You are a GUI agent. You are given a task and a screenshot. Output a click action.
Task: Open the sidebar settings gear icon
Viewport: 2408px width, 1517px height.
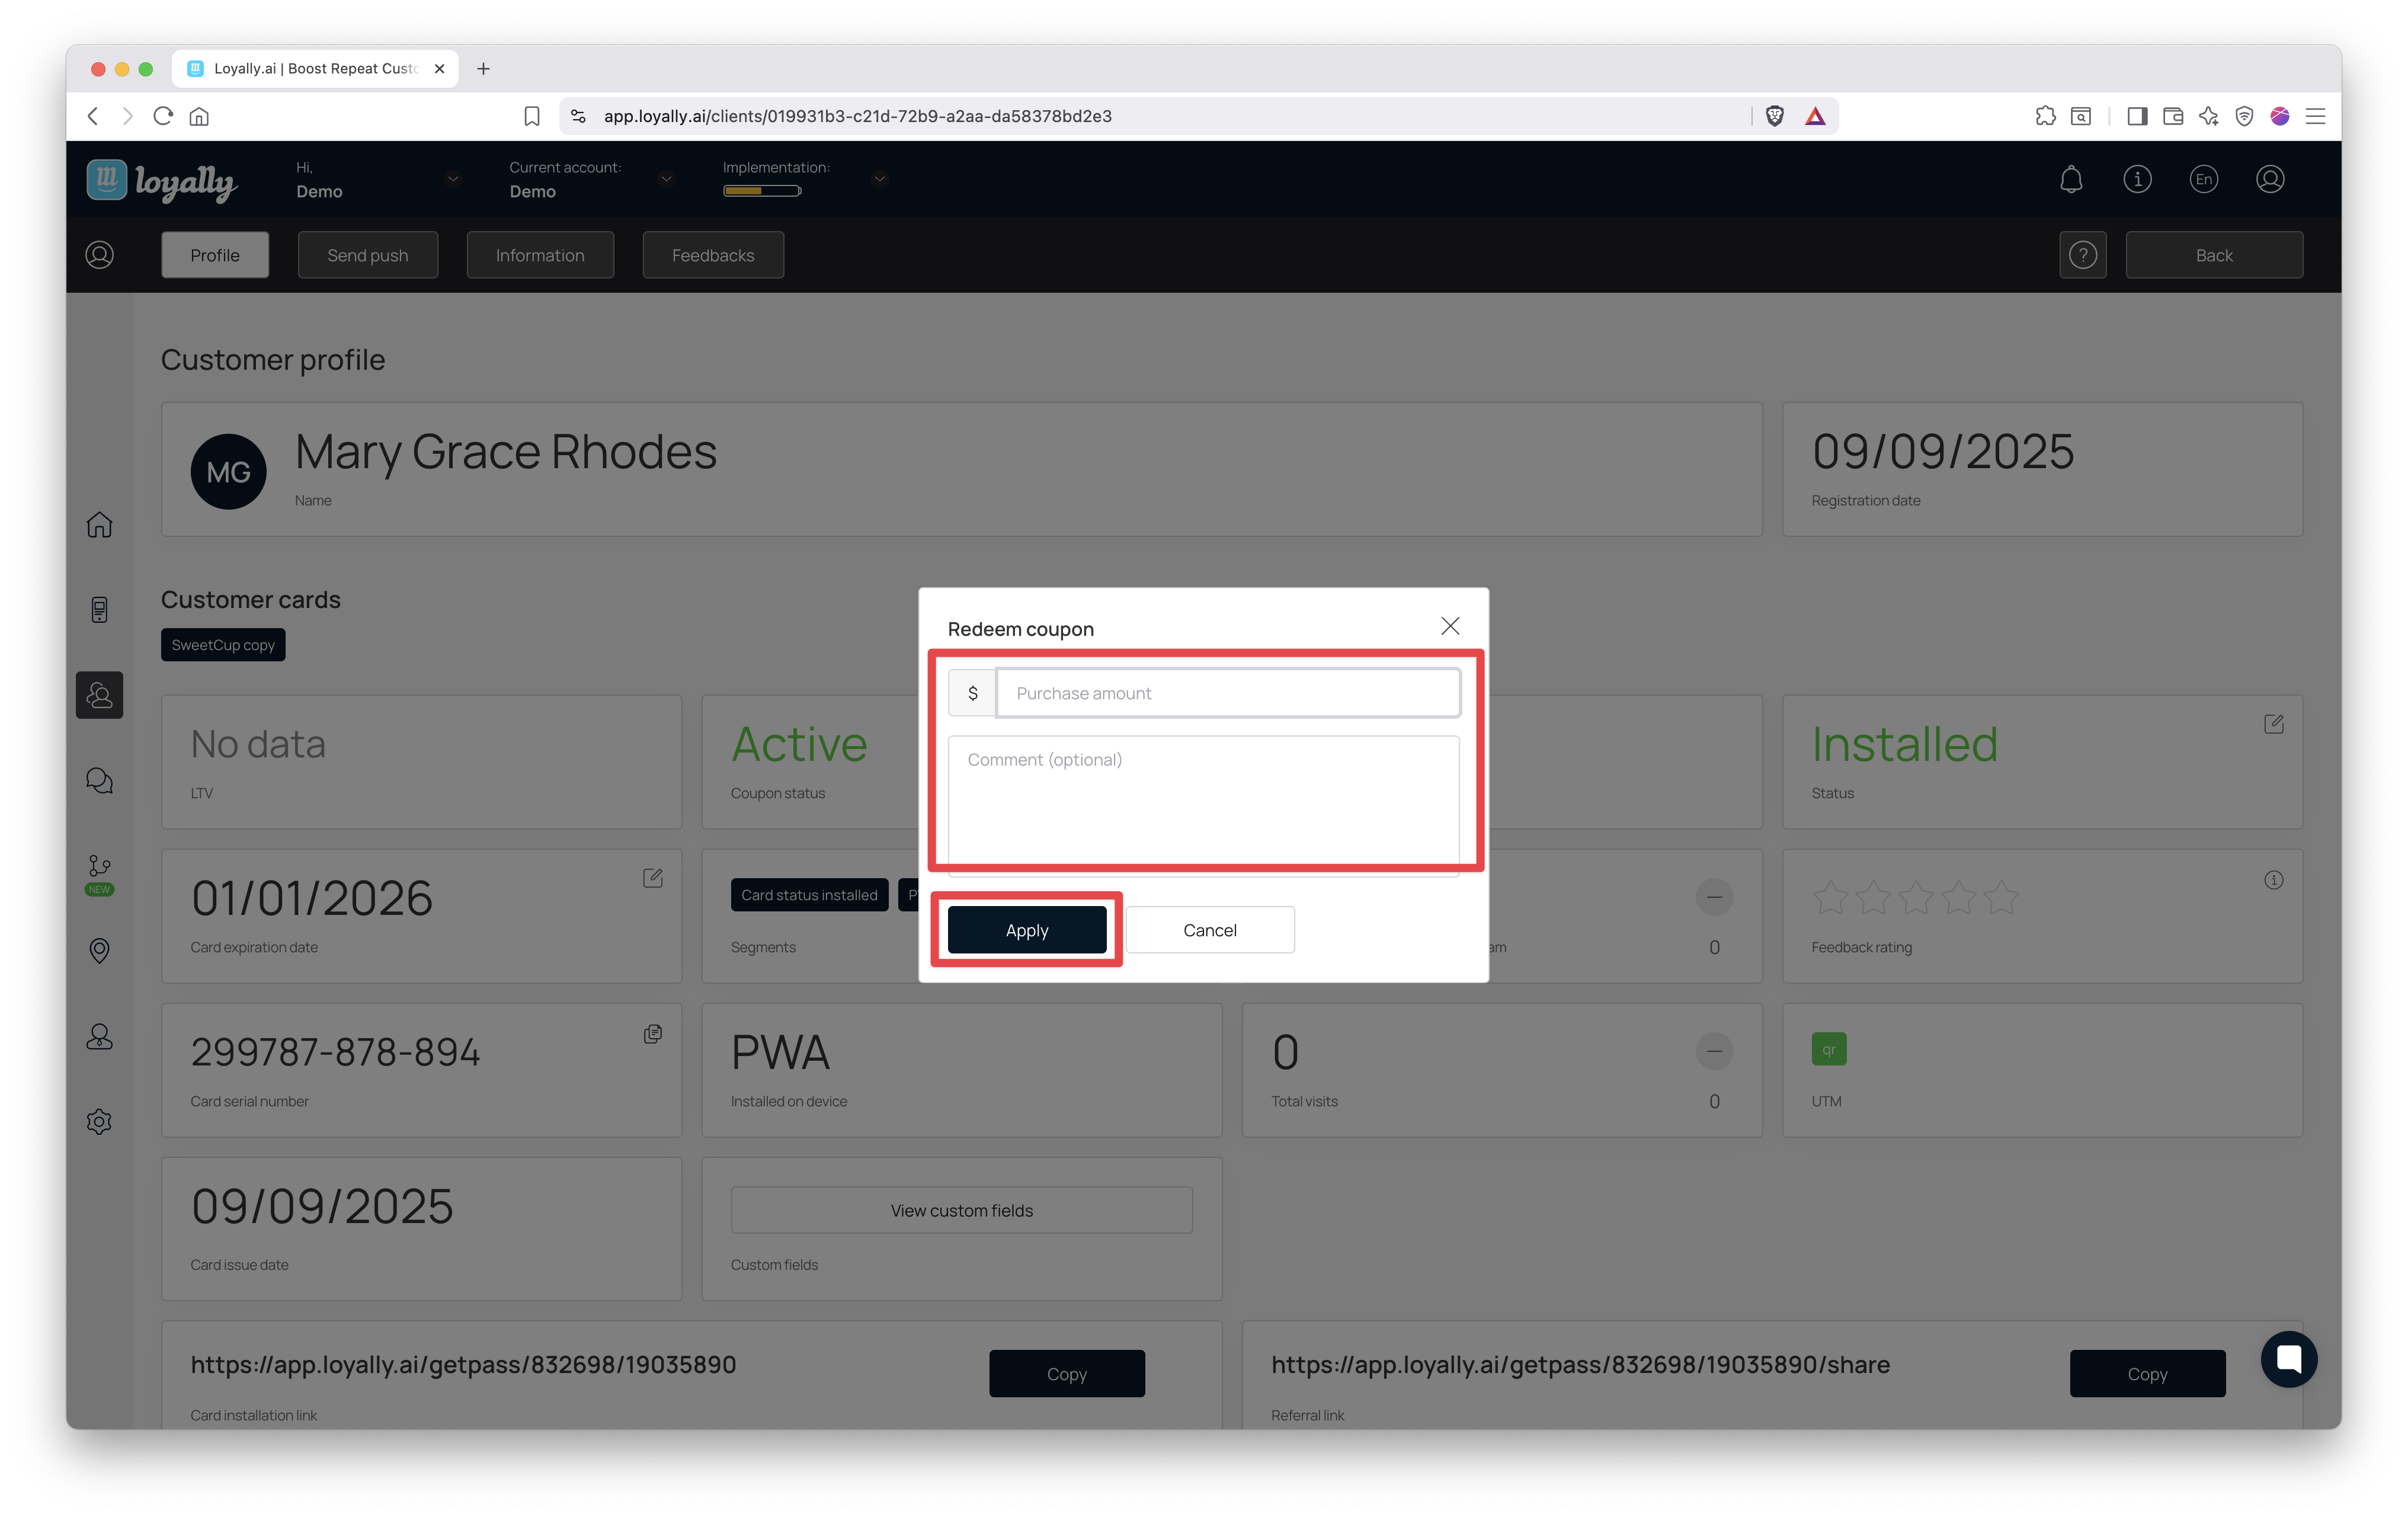click(99, 1121)
